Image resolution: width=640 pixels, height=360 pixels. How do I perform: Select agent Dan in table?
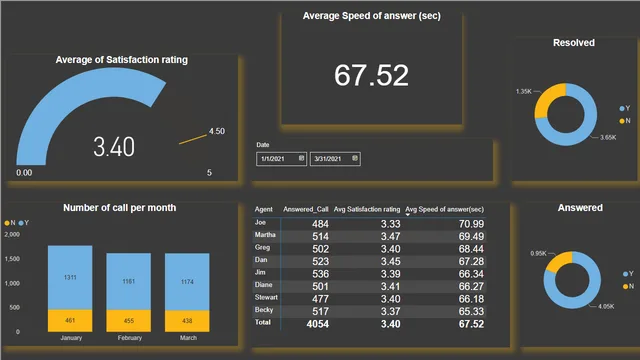[x=261, y=260]
